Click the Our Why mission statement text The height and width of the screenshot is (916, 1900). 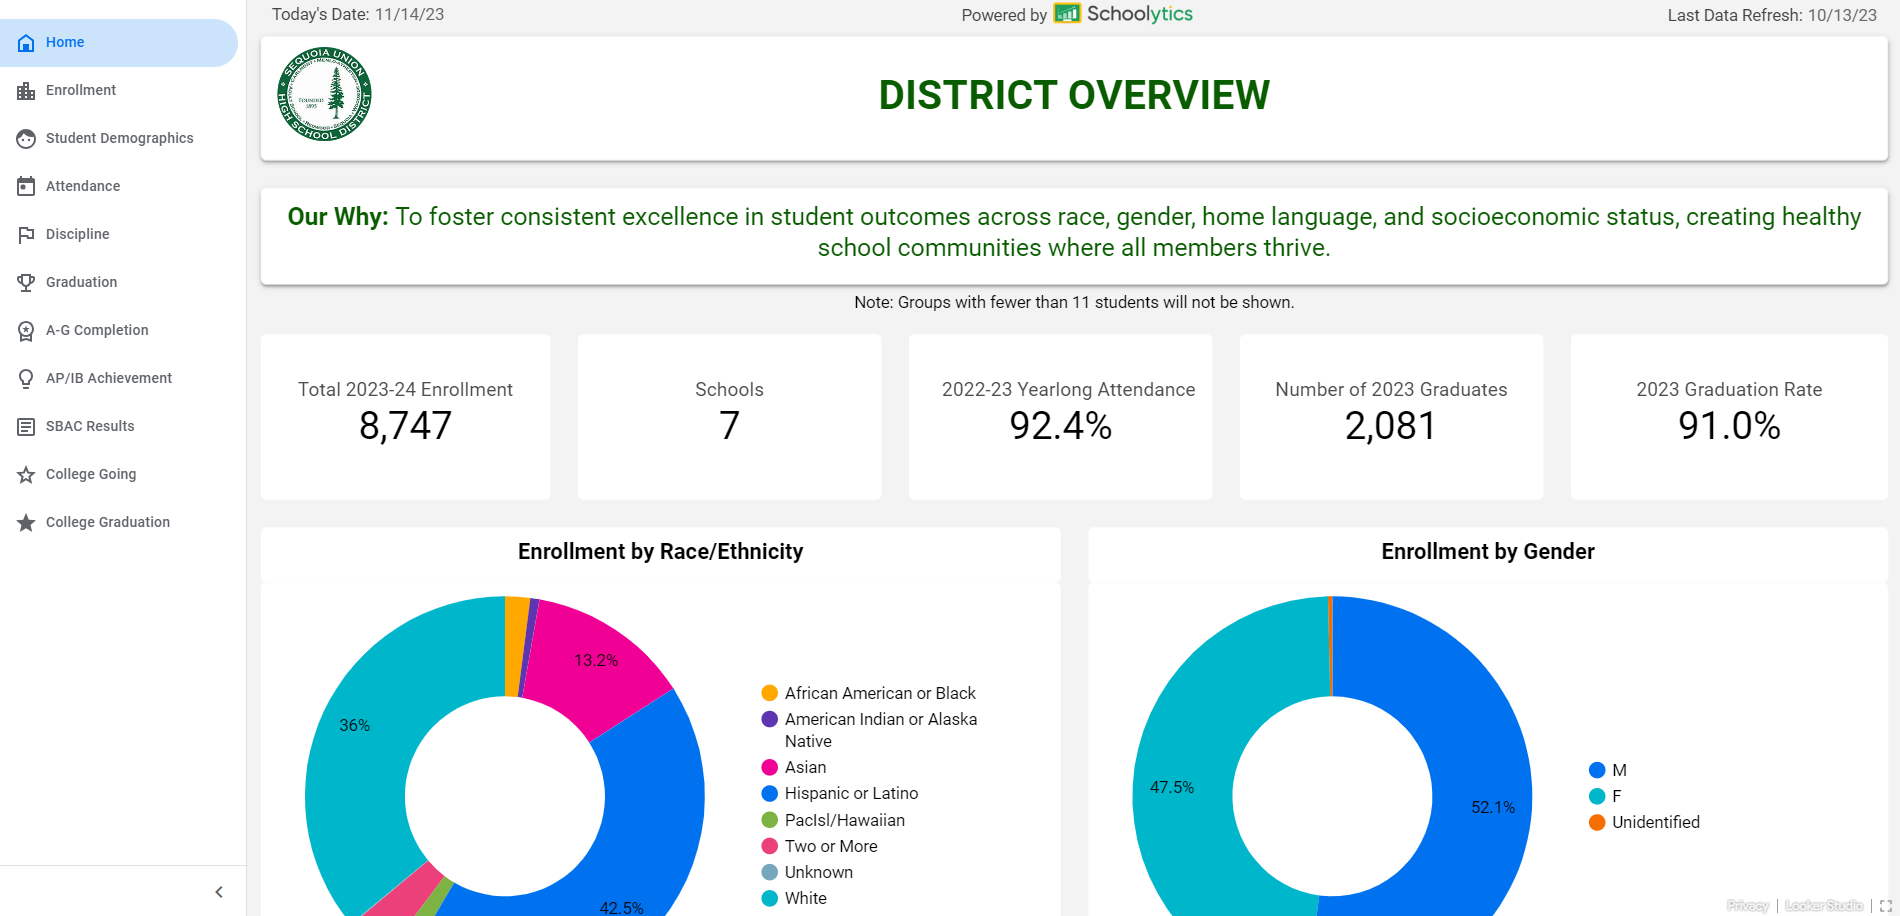[x=1074, y=232]
